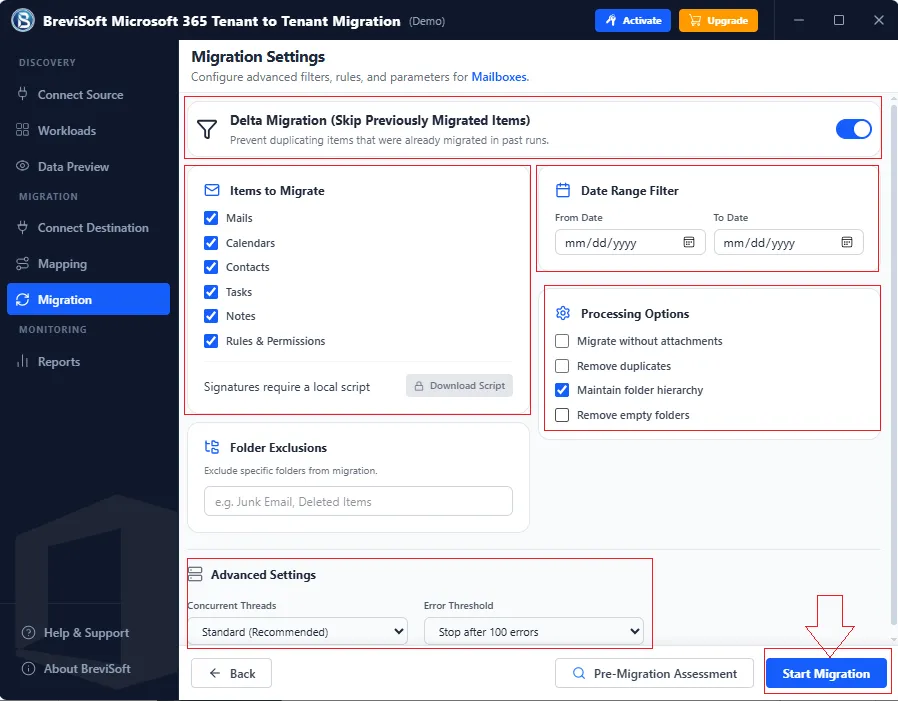Click the Date Range Filter calendar icon
This screenshot has width=898, height=701.
(563, 190)
